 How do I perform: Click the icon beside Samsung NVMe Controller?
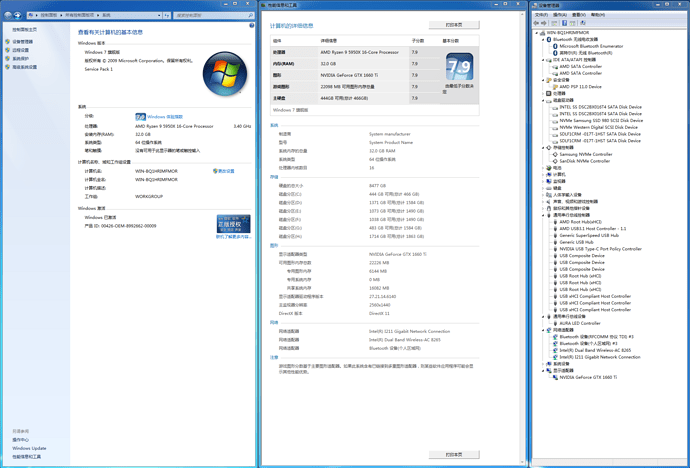pyautogui.click(x=555, y=154)
